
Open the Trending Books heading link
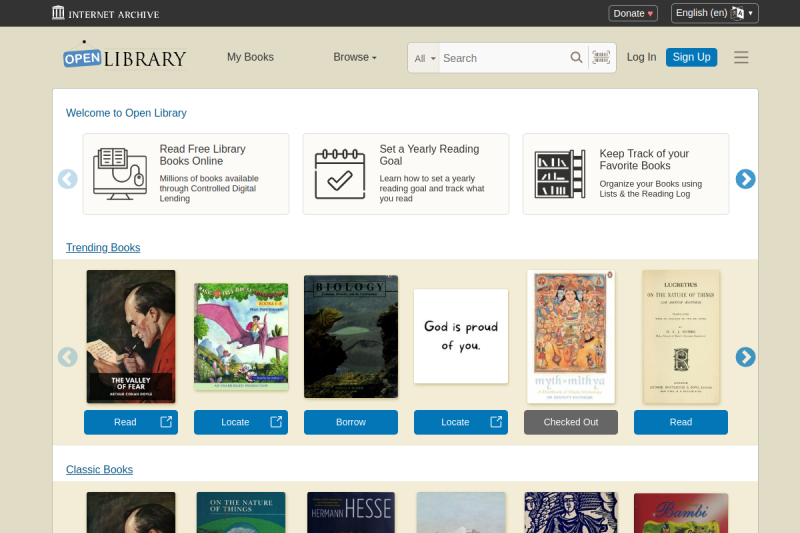point(103,247)
